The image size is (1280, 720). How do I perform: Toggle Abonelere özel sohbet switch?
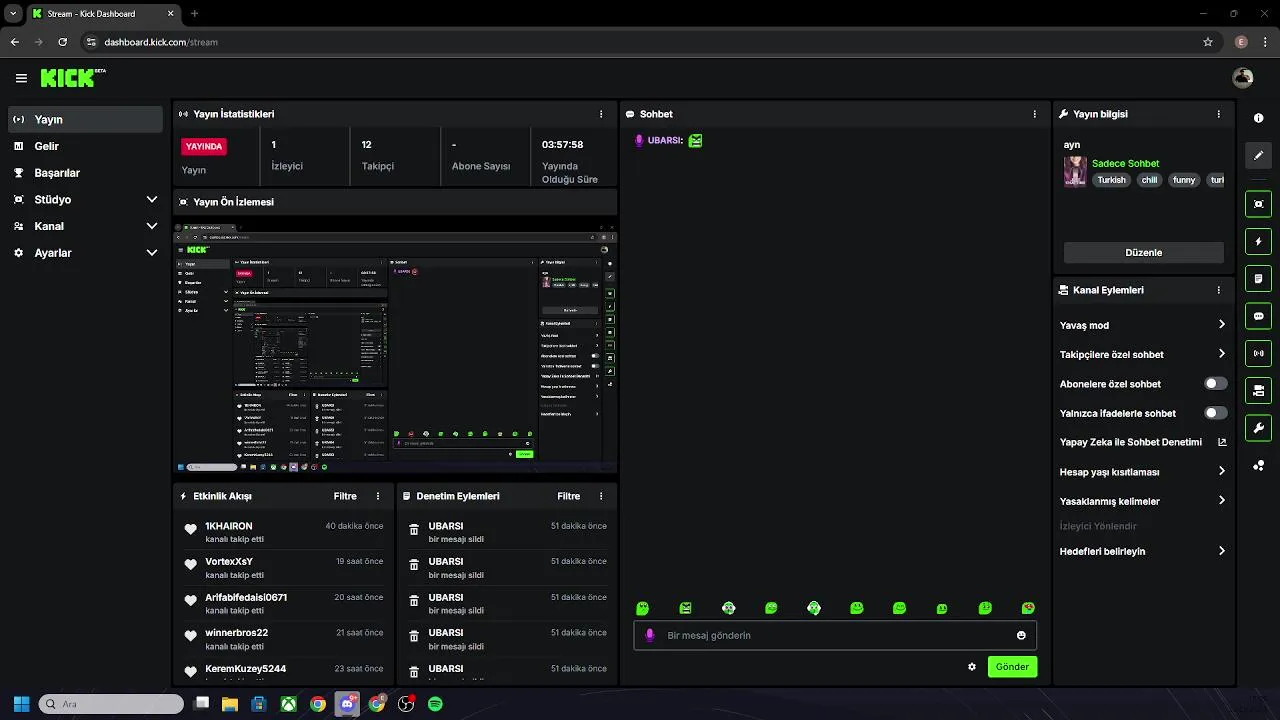pos(1215,384)
